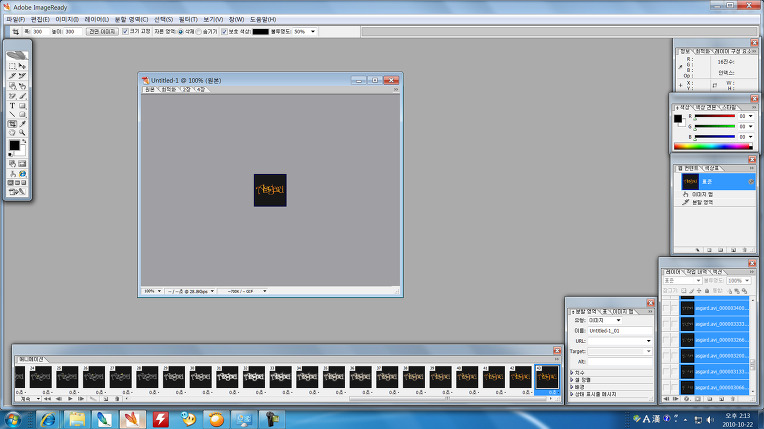Open the Window menu
The height and width of the screenshot is (429, 764).
(x=236, y=20)
